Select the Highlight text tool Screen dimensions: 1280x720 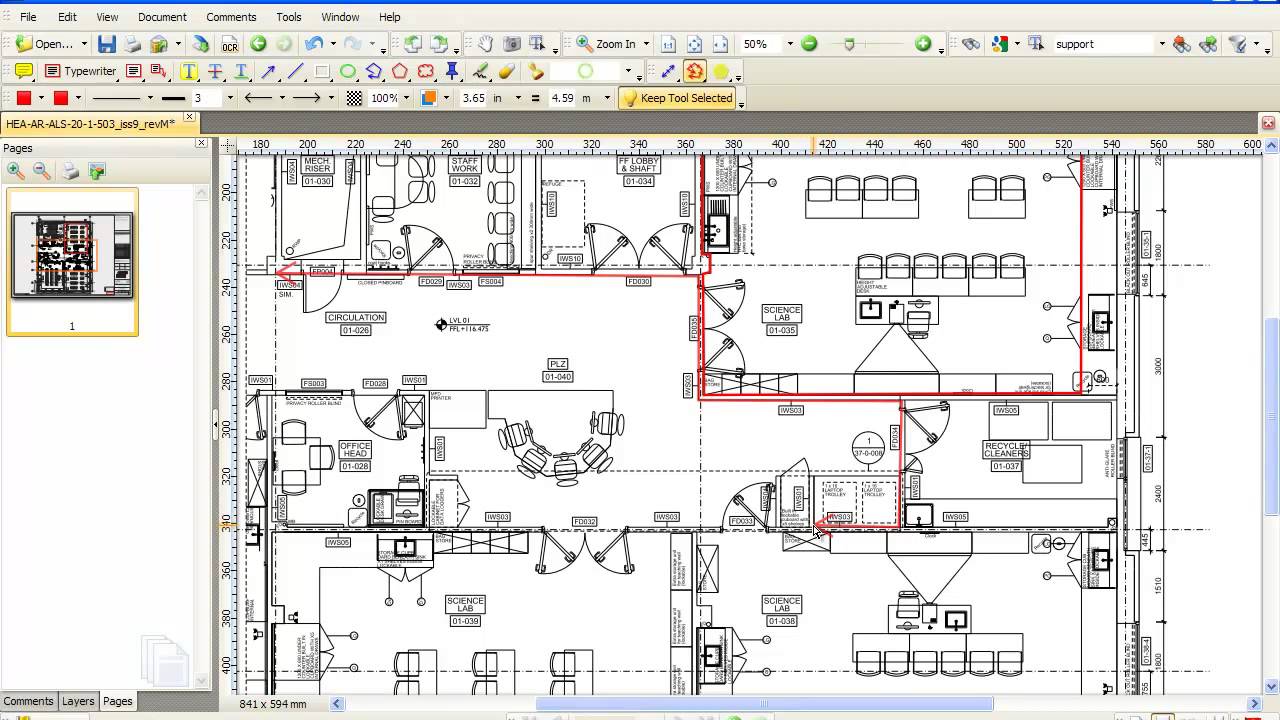coord(189,71)
